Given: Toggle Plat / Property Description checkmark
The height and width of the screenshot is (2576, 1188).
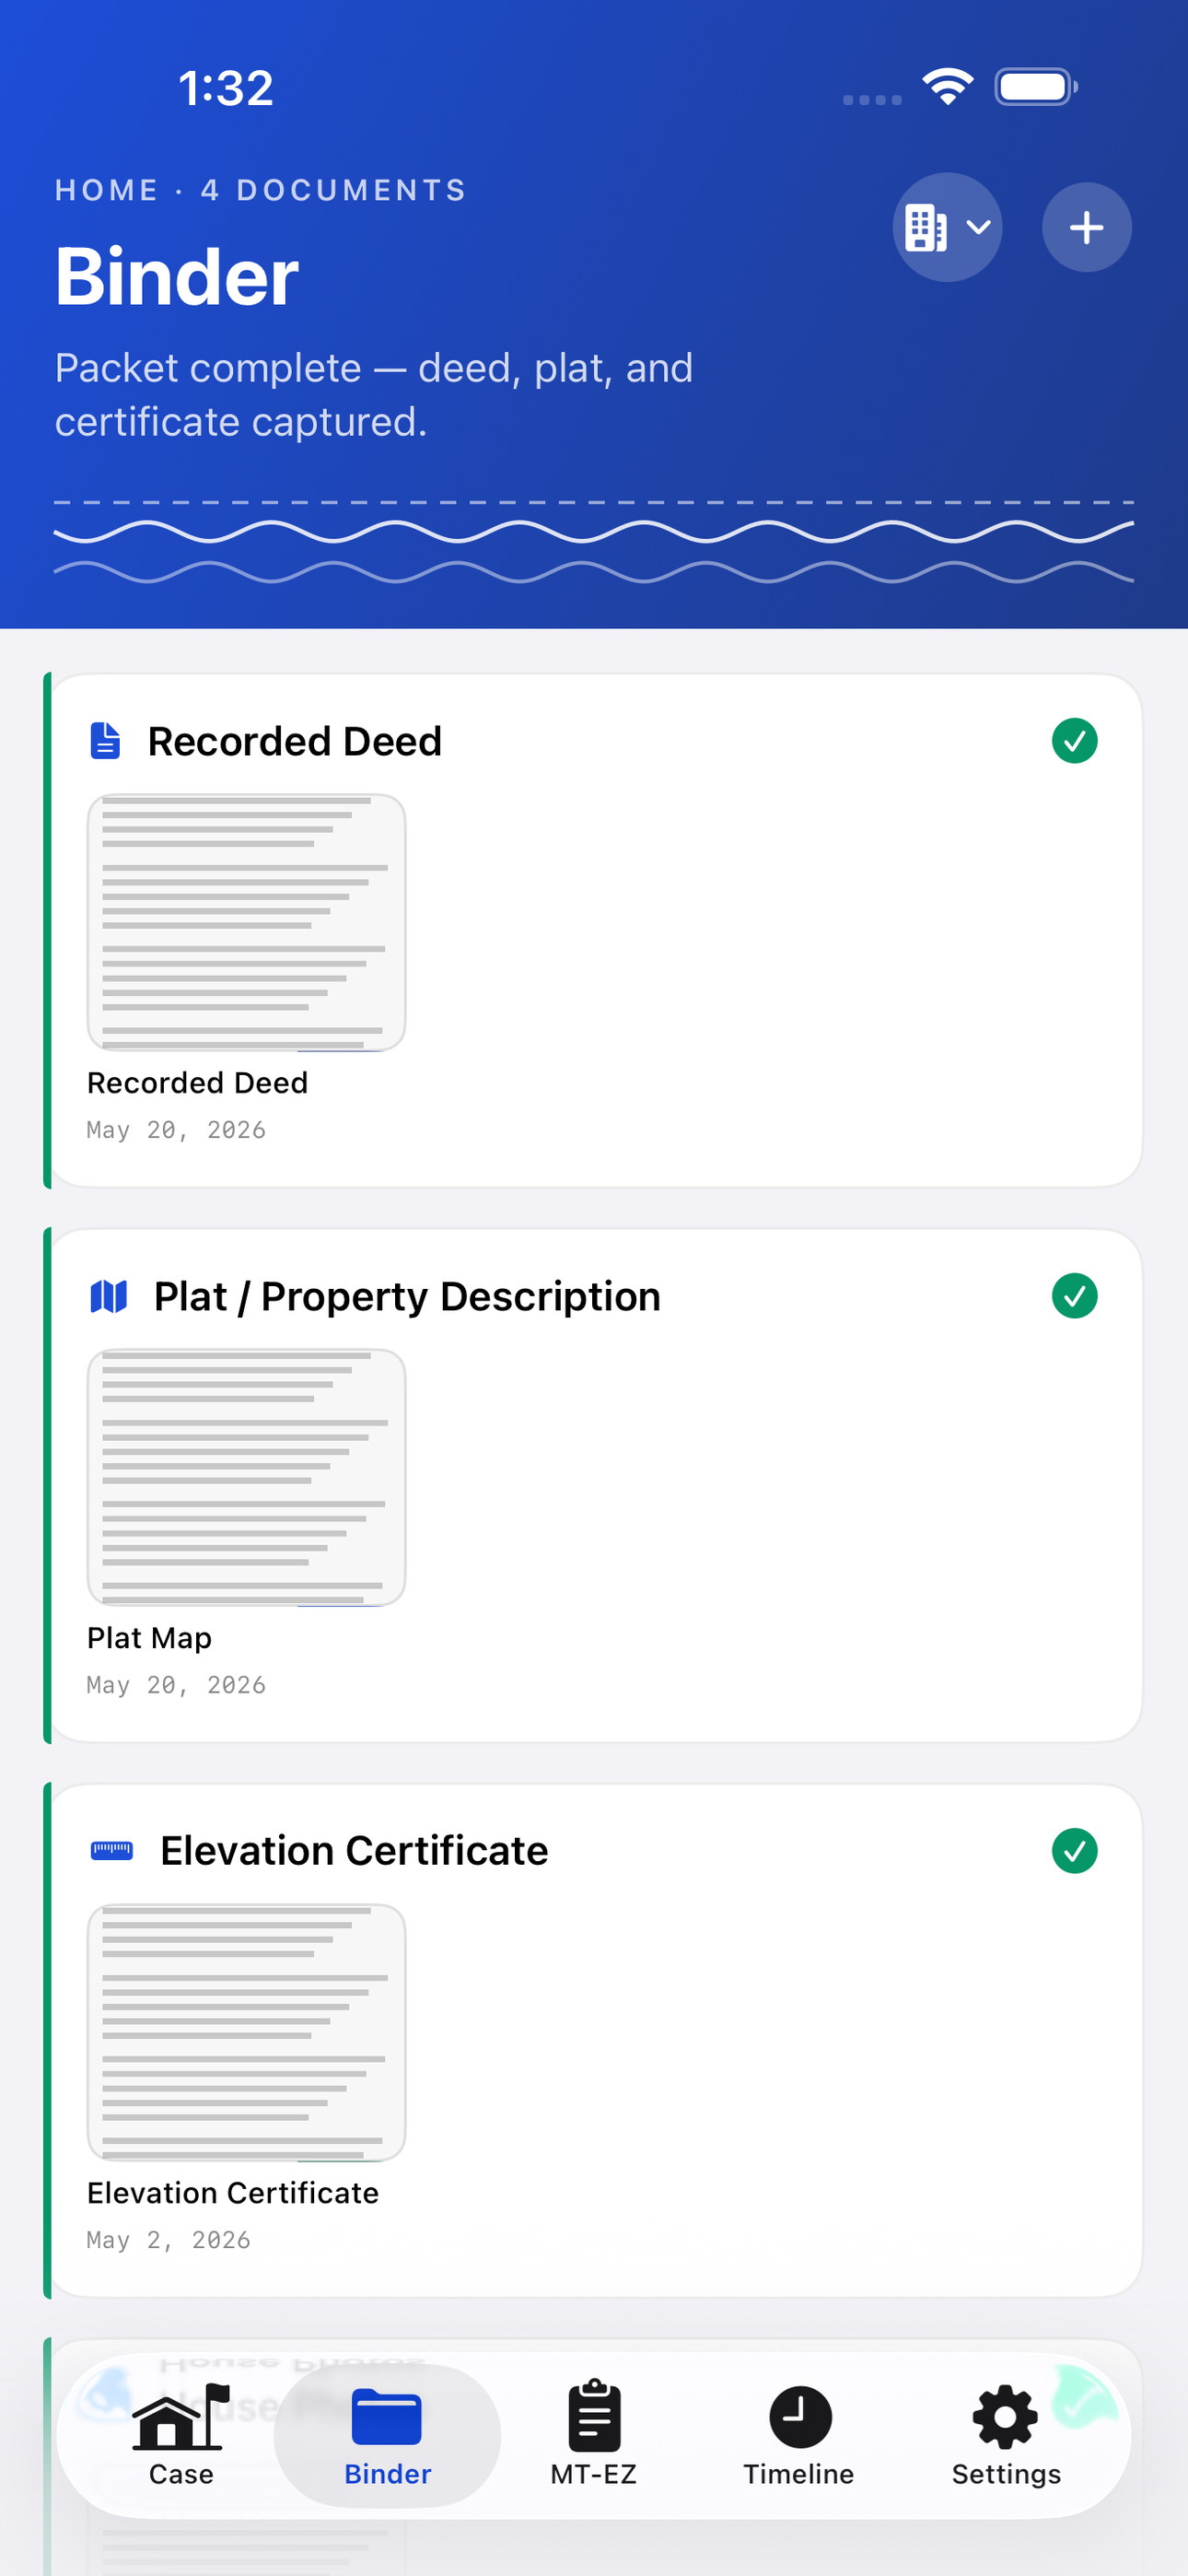Looking at the screenshot, I should [x=1074, y=1296].
